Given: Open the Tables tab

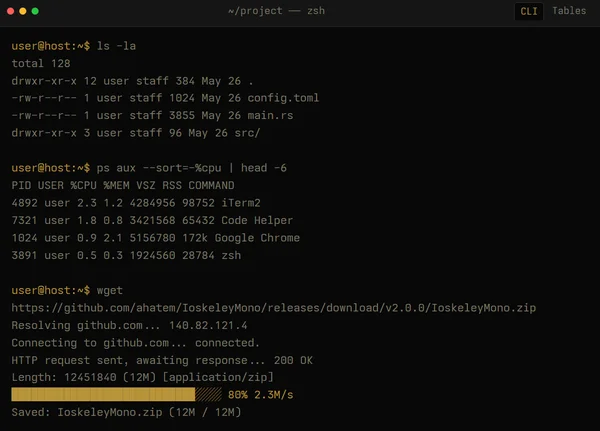Looking at the screenshot, I should pyautogui.click(x=569, y=11).
